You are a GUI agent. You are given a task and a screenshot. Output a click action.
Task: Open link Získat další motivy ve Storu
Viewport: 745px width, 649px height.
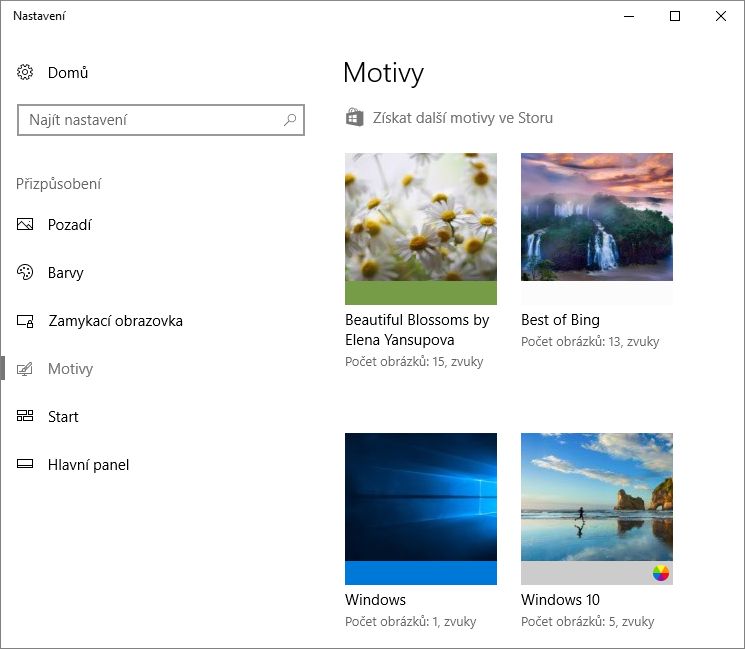point(462,118)
